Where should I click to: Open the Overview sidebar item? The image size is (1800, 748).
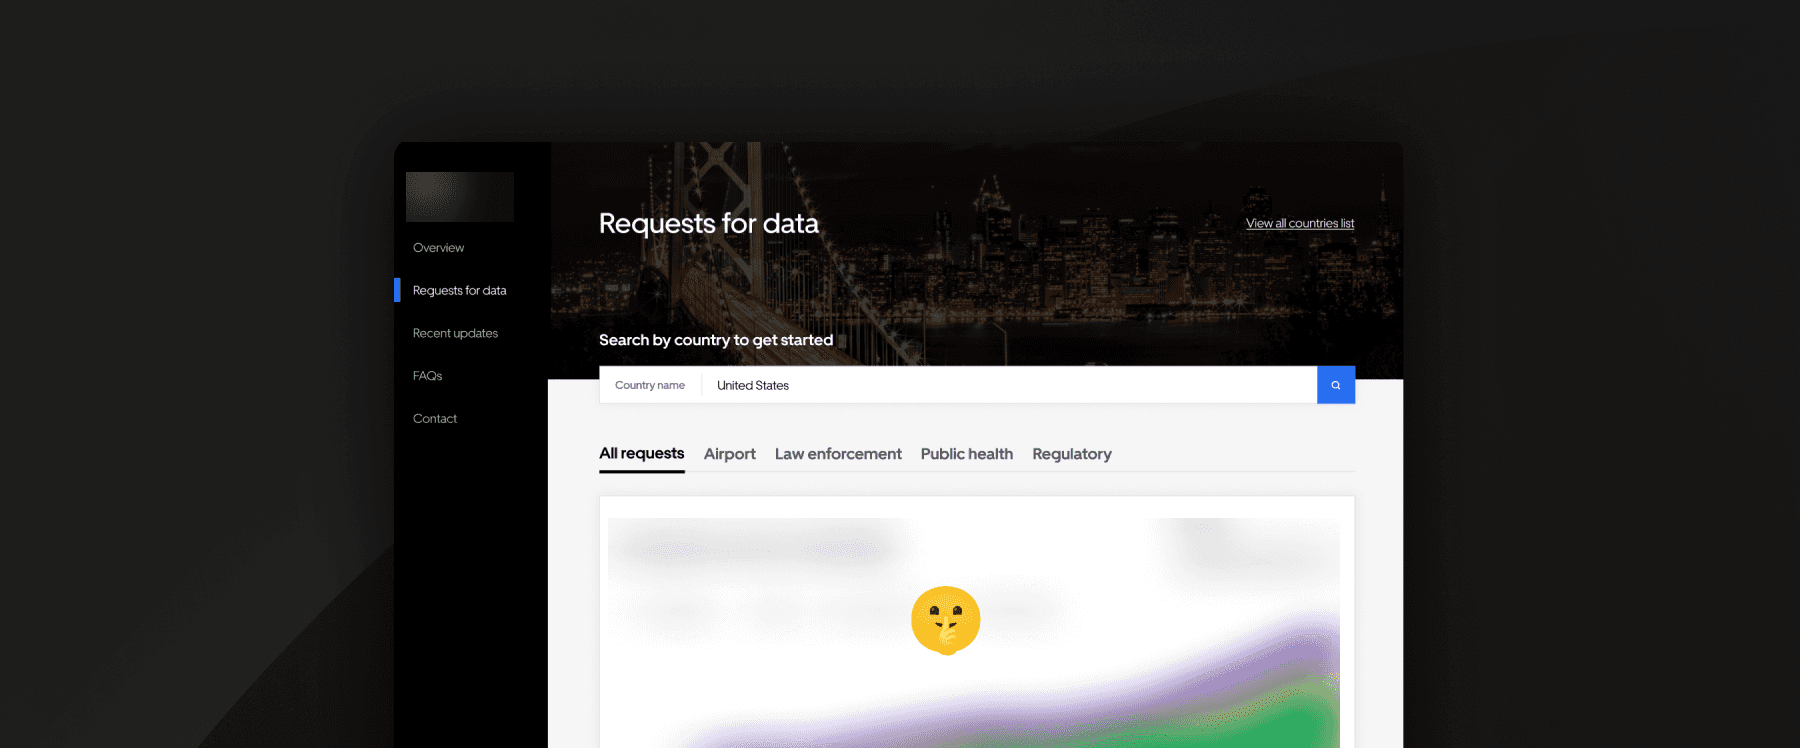438,248
